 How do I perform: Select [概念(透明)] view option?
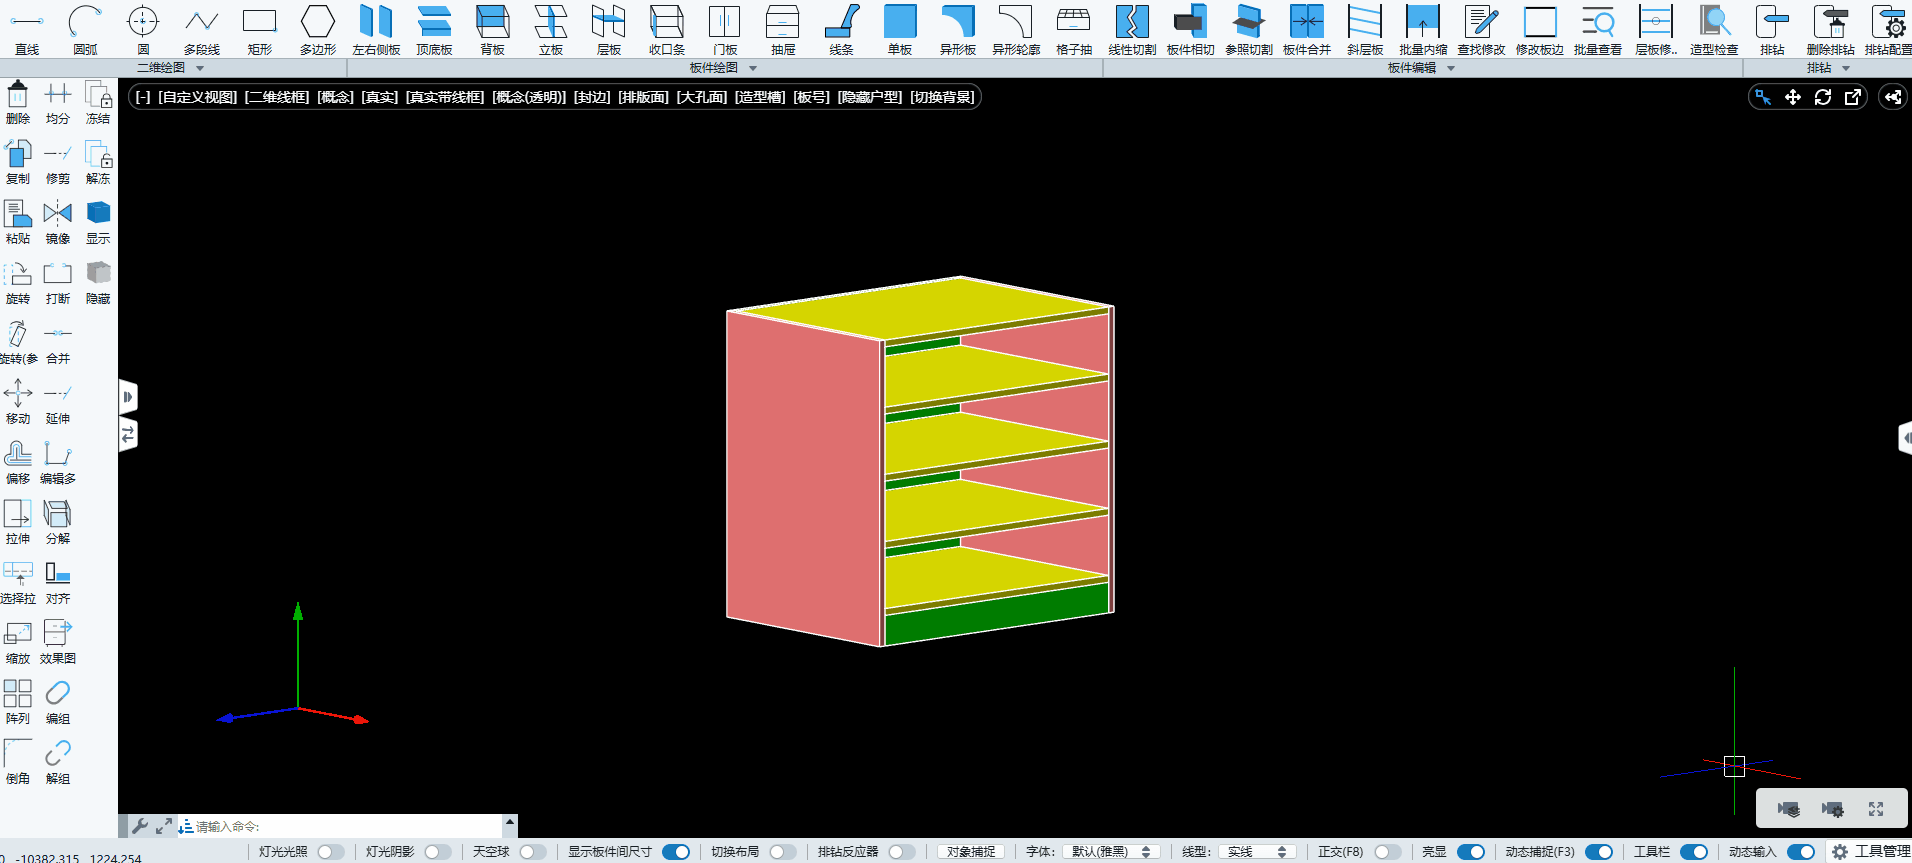(529, 97)
